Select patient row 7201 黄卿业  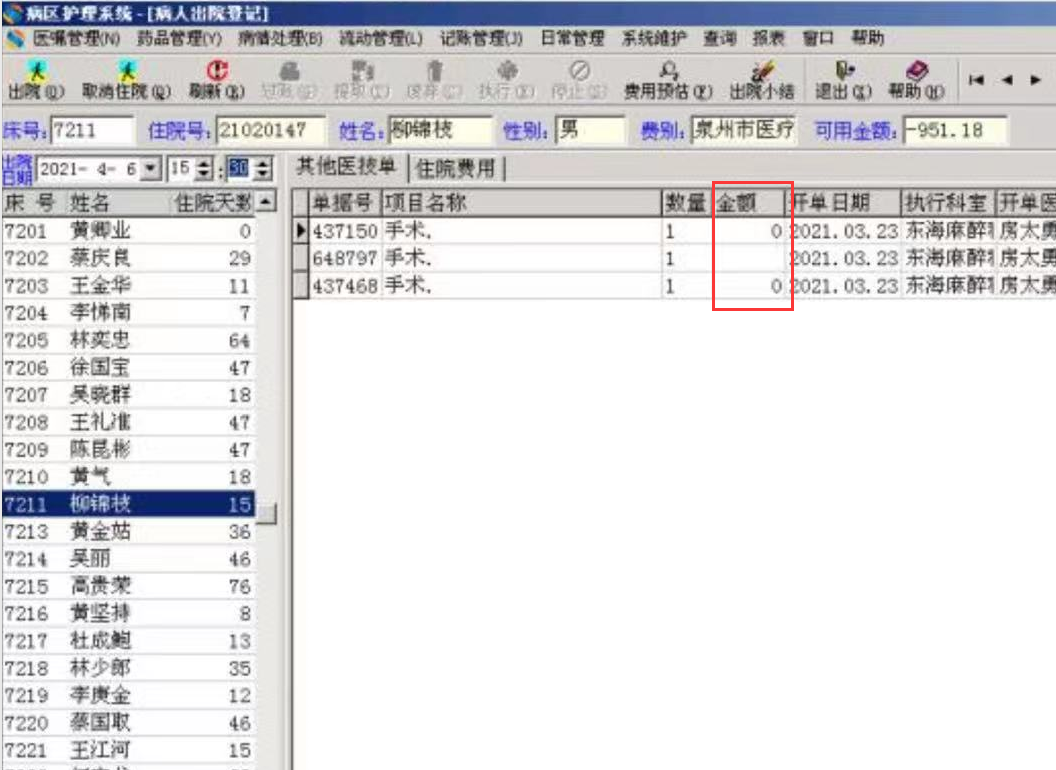(x=128, y=231)
